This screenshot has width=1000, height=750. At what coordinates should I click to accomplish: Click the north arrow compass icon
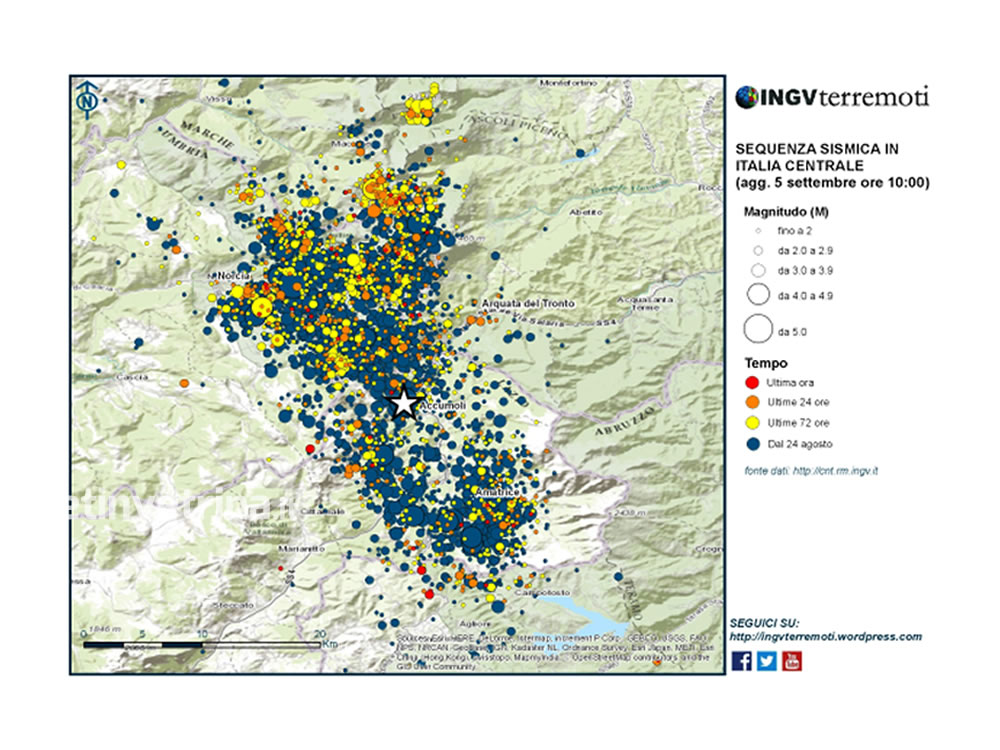point(87,100)
